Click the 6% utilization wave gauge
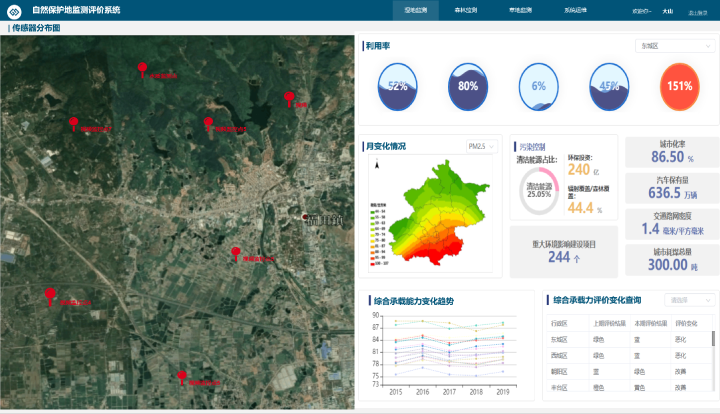 coord(538,86)
